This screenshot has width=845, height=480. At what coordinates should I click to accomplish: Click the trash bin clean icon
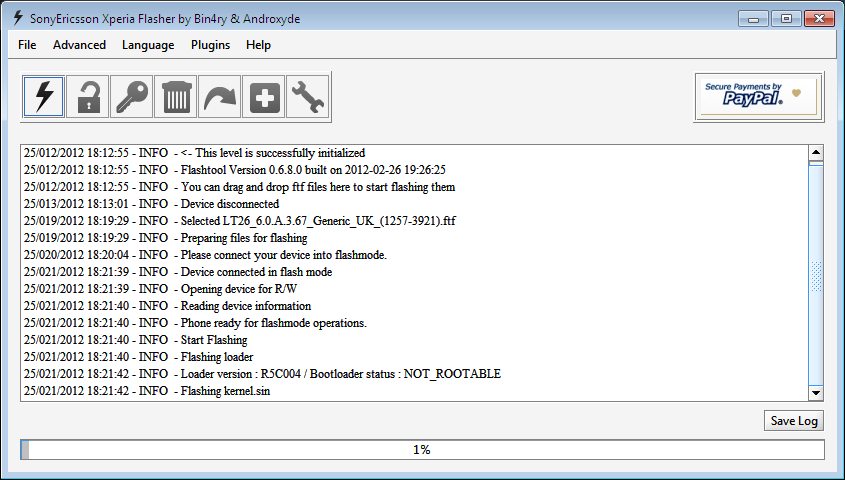pos(176,97)
